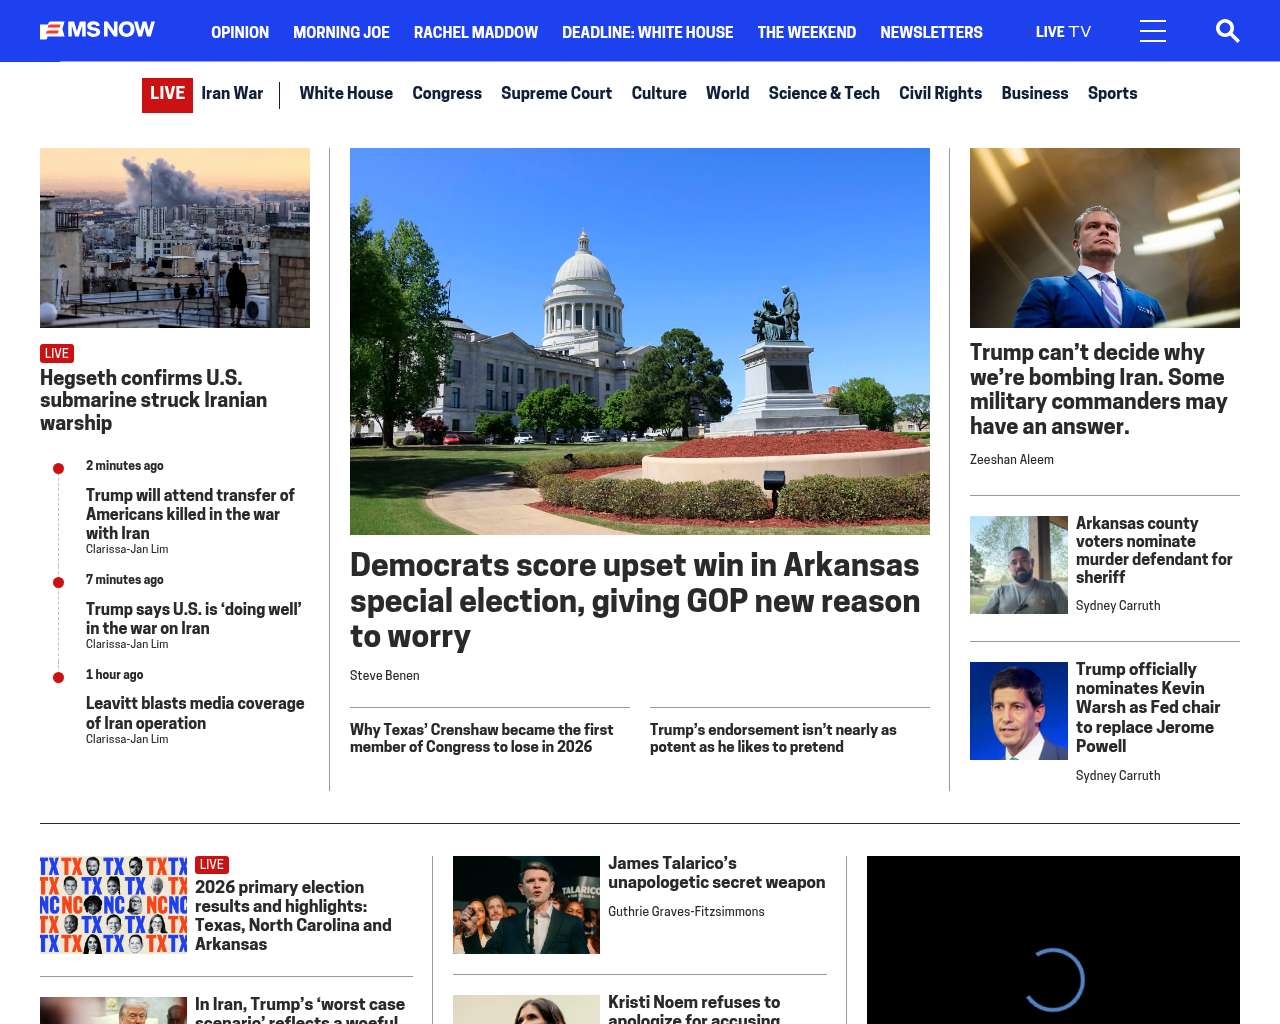Go to the Morning Joe section
This screenshot has height=1024, width=1280.
pos(341,32)
